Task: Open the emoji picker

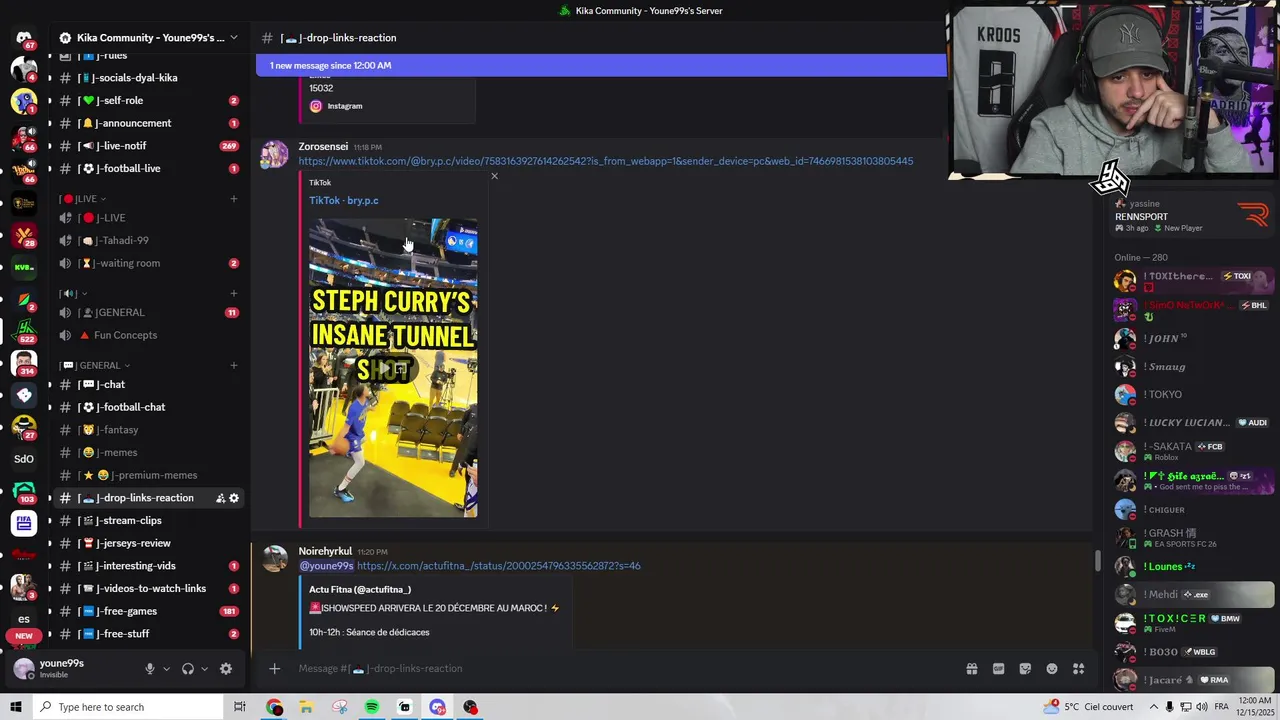Action: (x=1052, y=669)
